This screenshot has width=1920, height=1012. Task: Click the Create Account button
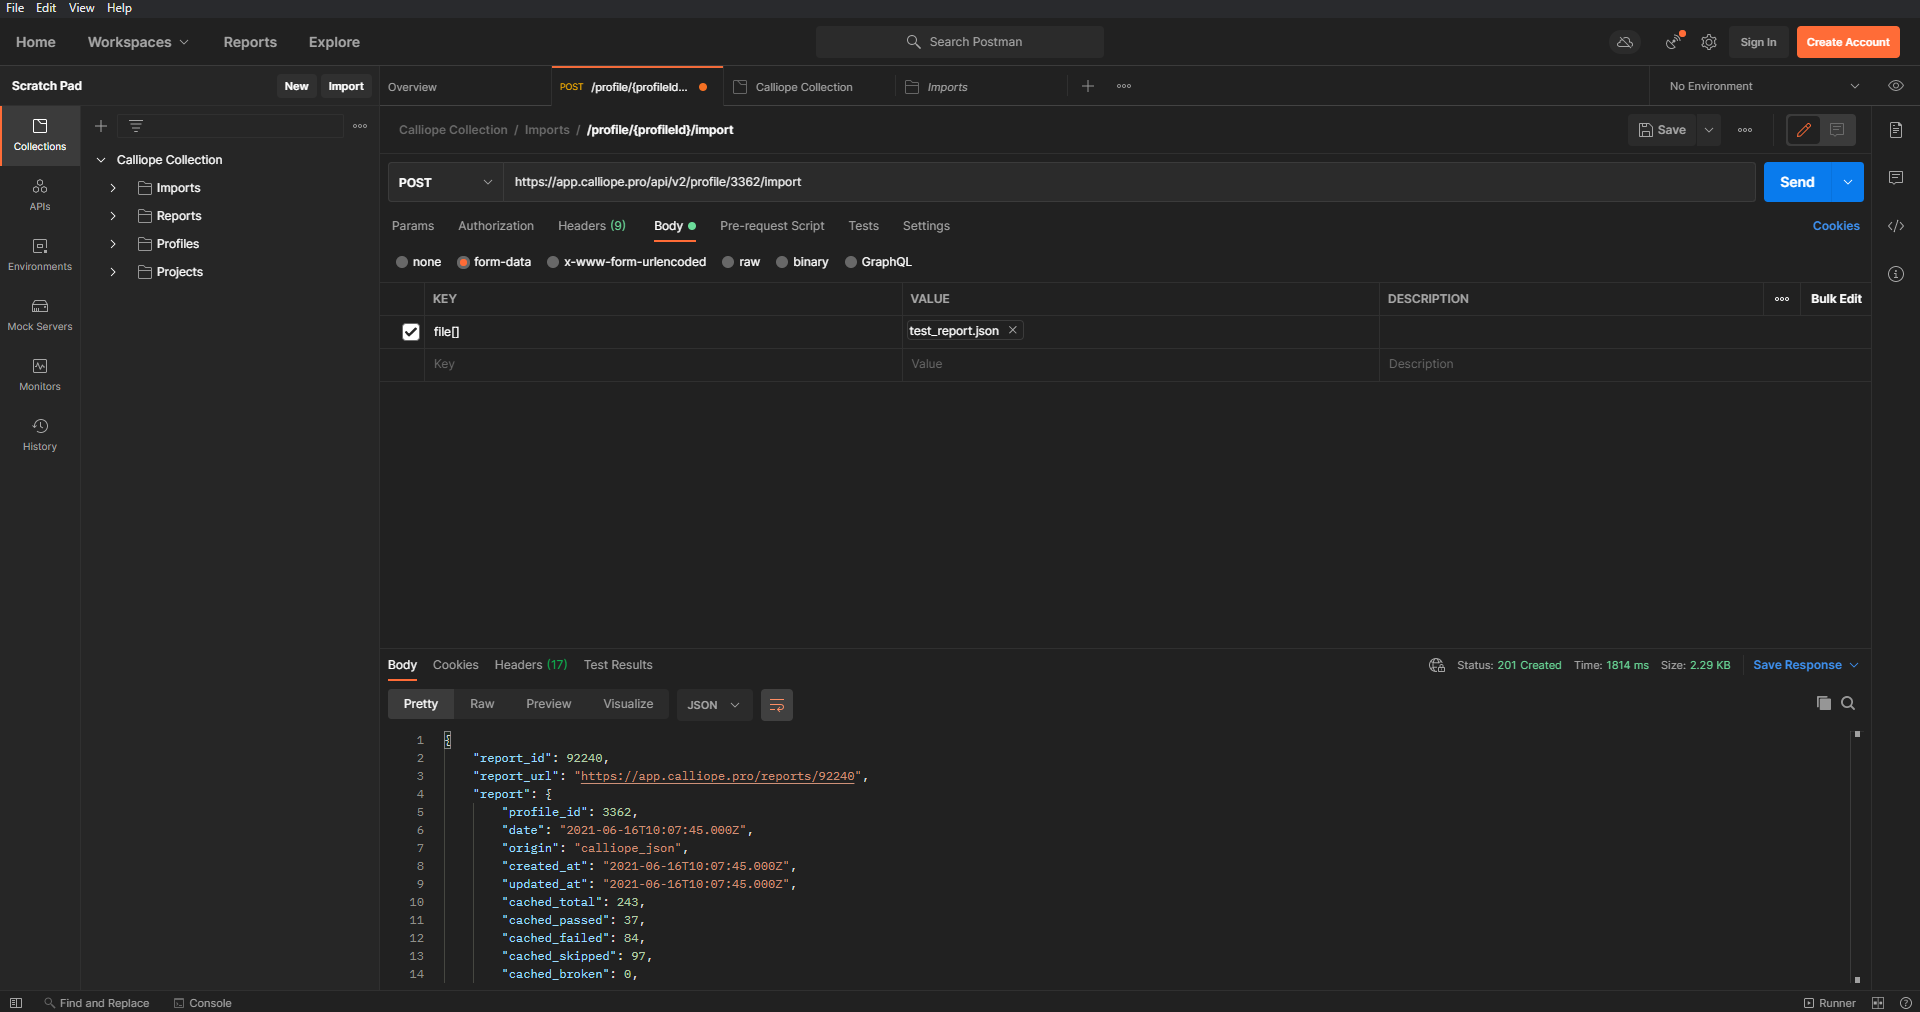(1848, 42)
